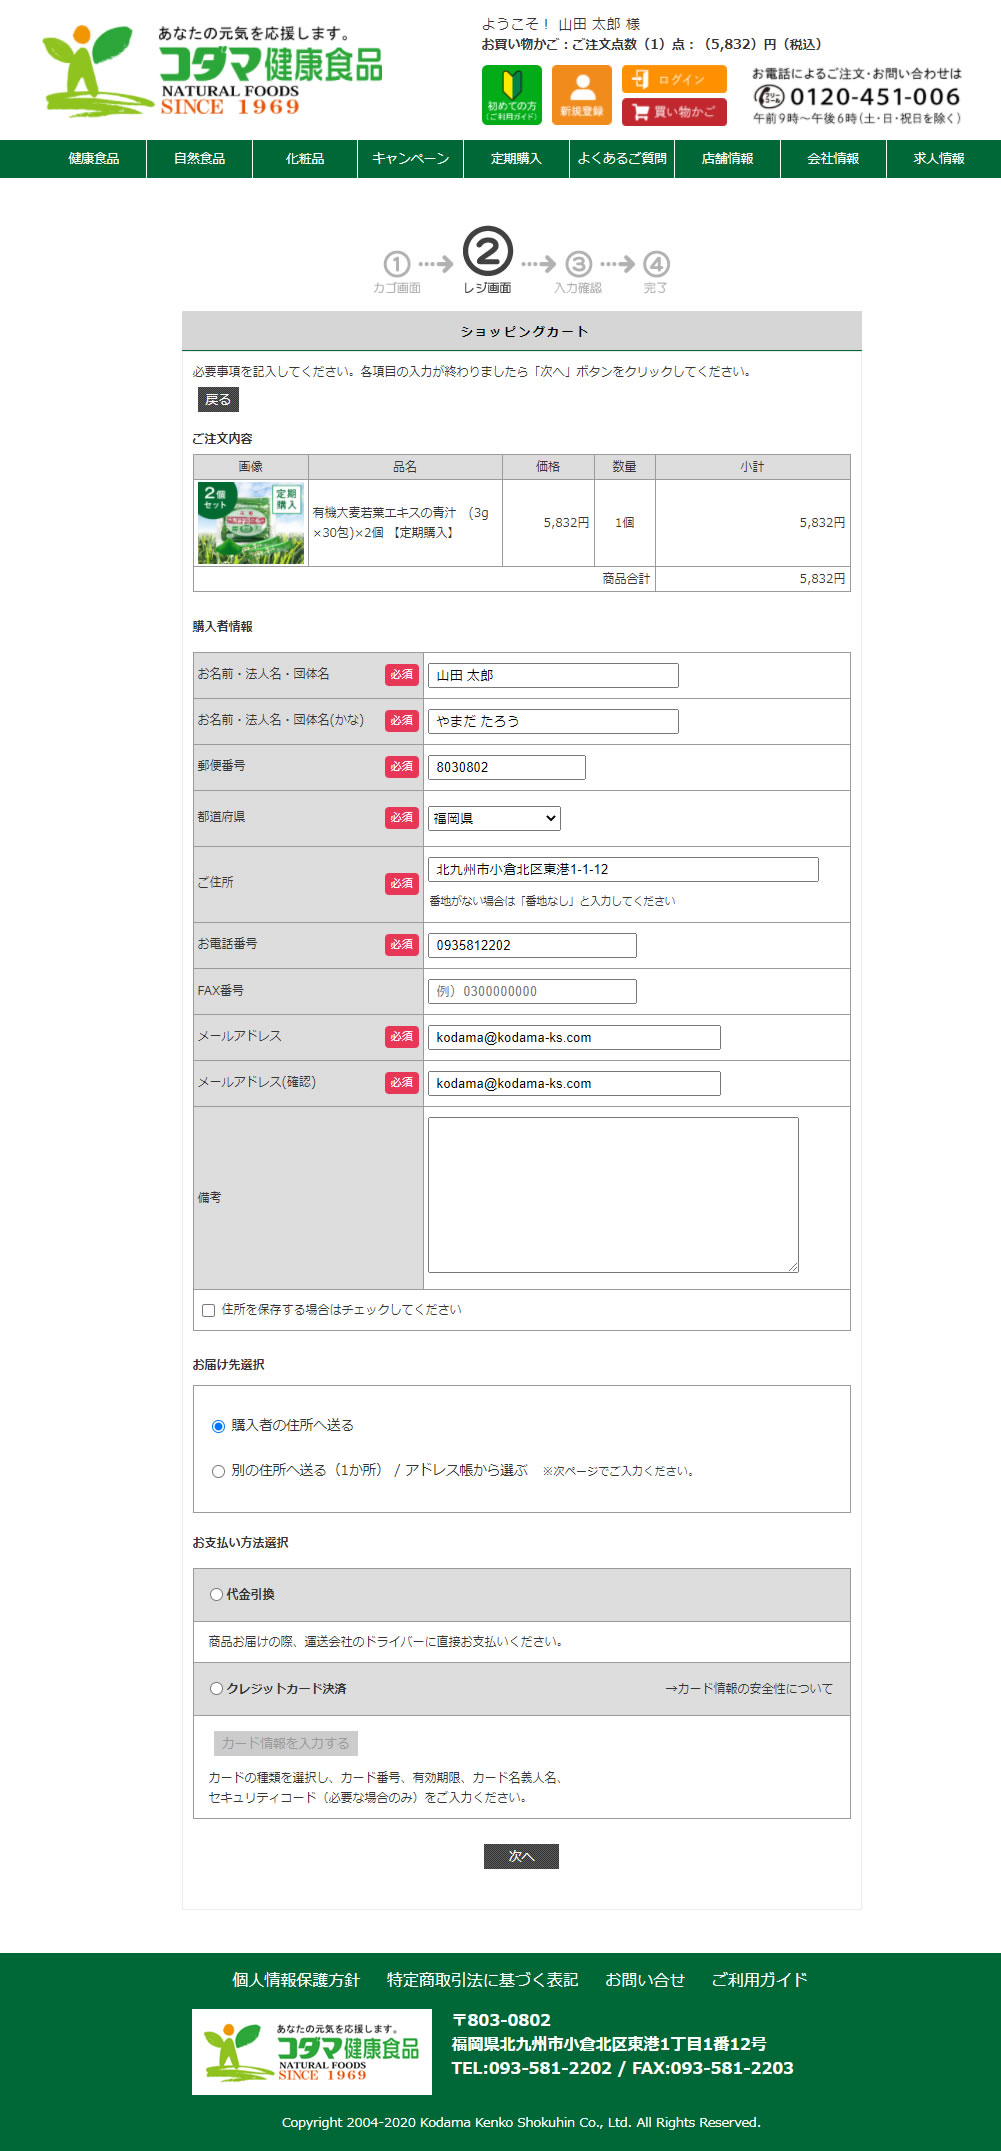The image size is (1001, 2151).
Task: Open お問い合せ footer link
Action: pos(645,1980)
